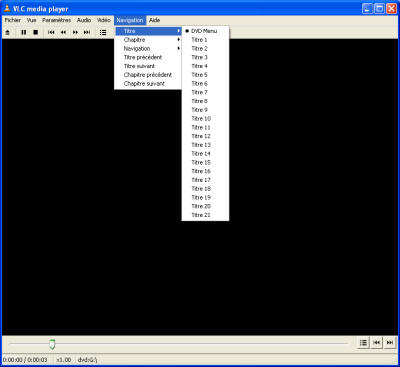The height and width of the screenshot is (367, 400).
Task: Select Titre 1 in submenu
Action: [x=205, y=40]
